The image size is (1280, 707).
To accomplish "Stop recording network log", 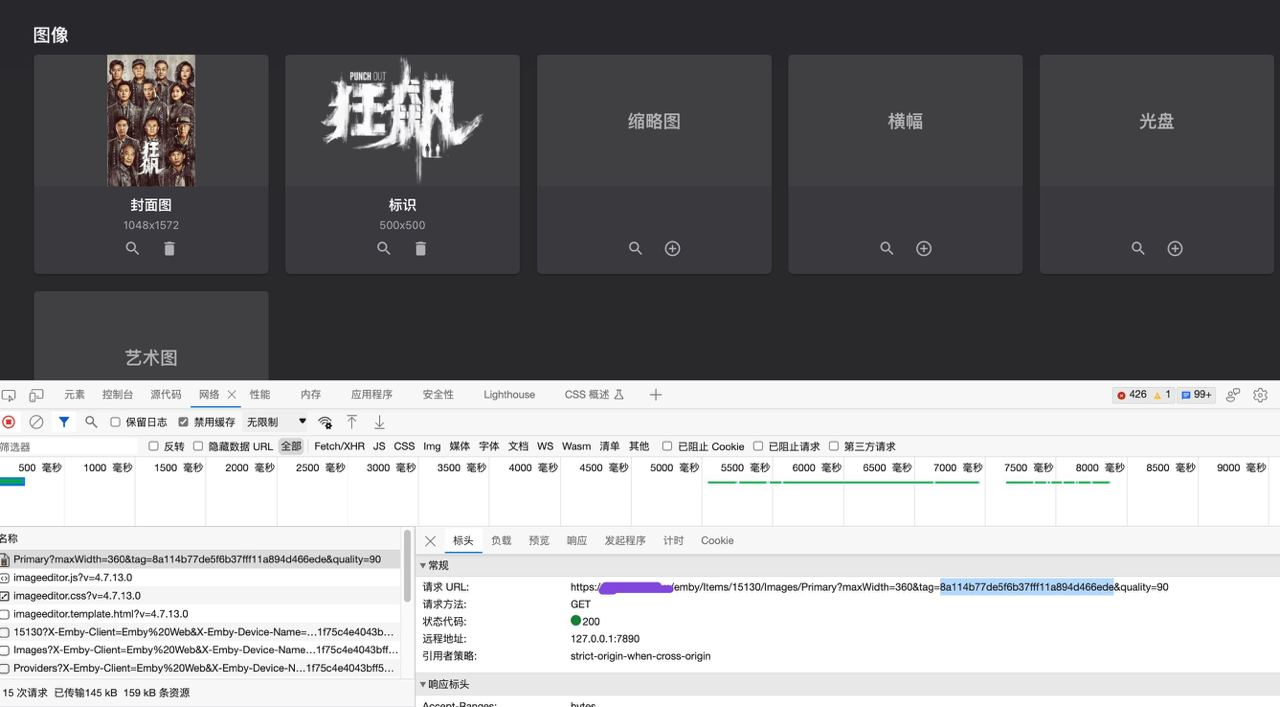I will pos(9,422).
